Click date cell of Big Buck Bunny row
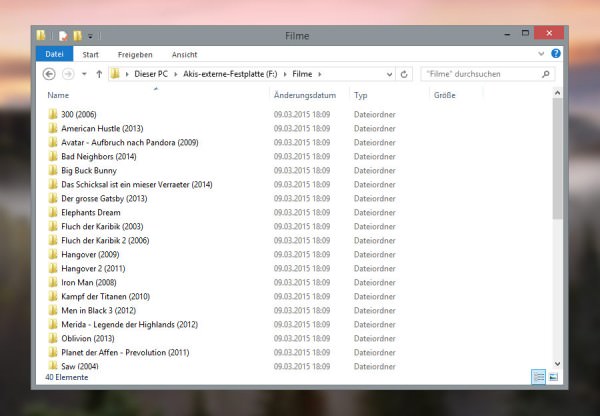The height and width of the screenshot is (416, 600). click(x=302, y=170)
